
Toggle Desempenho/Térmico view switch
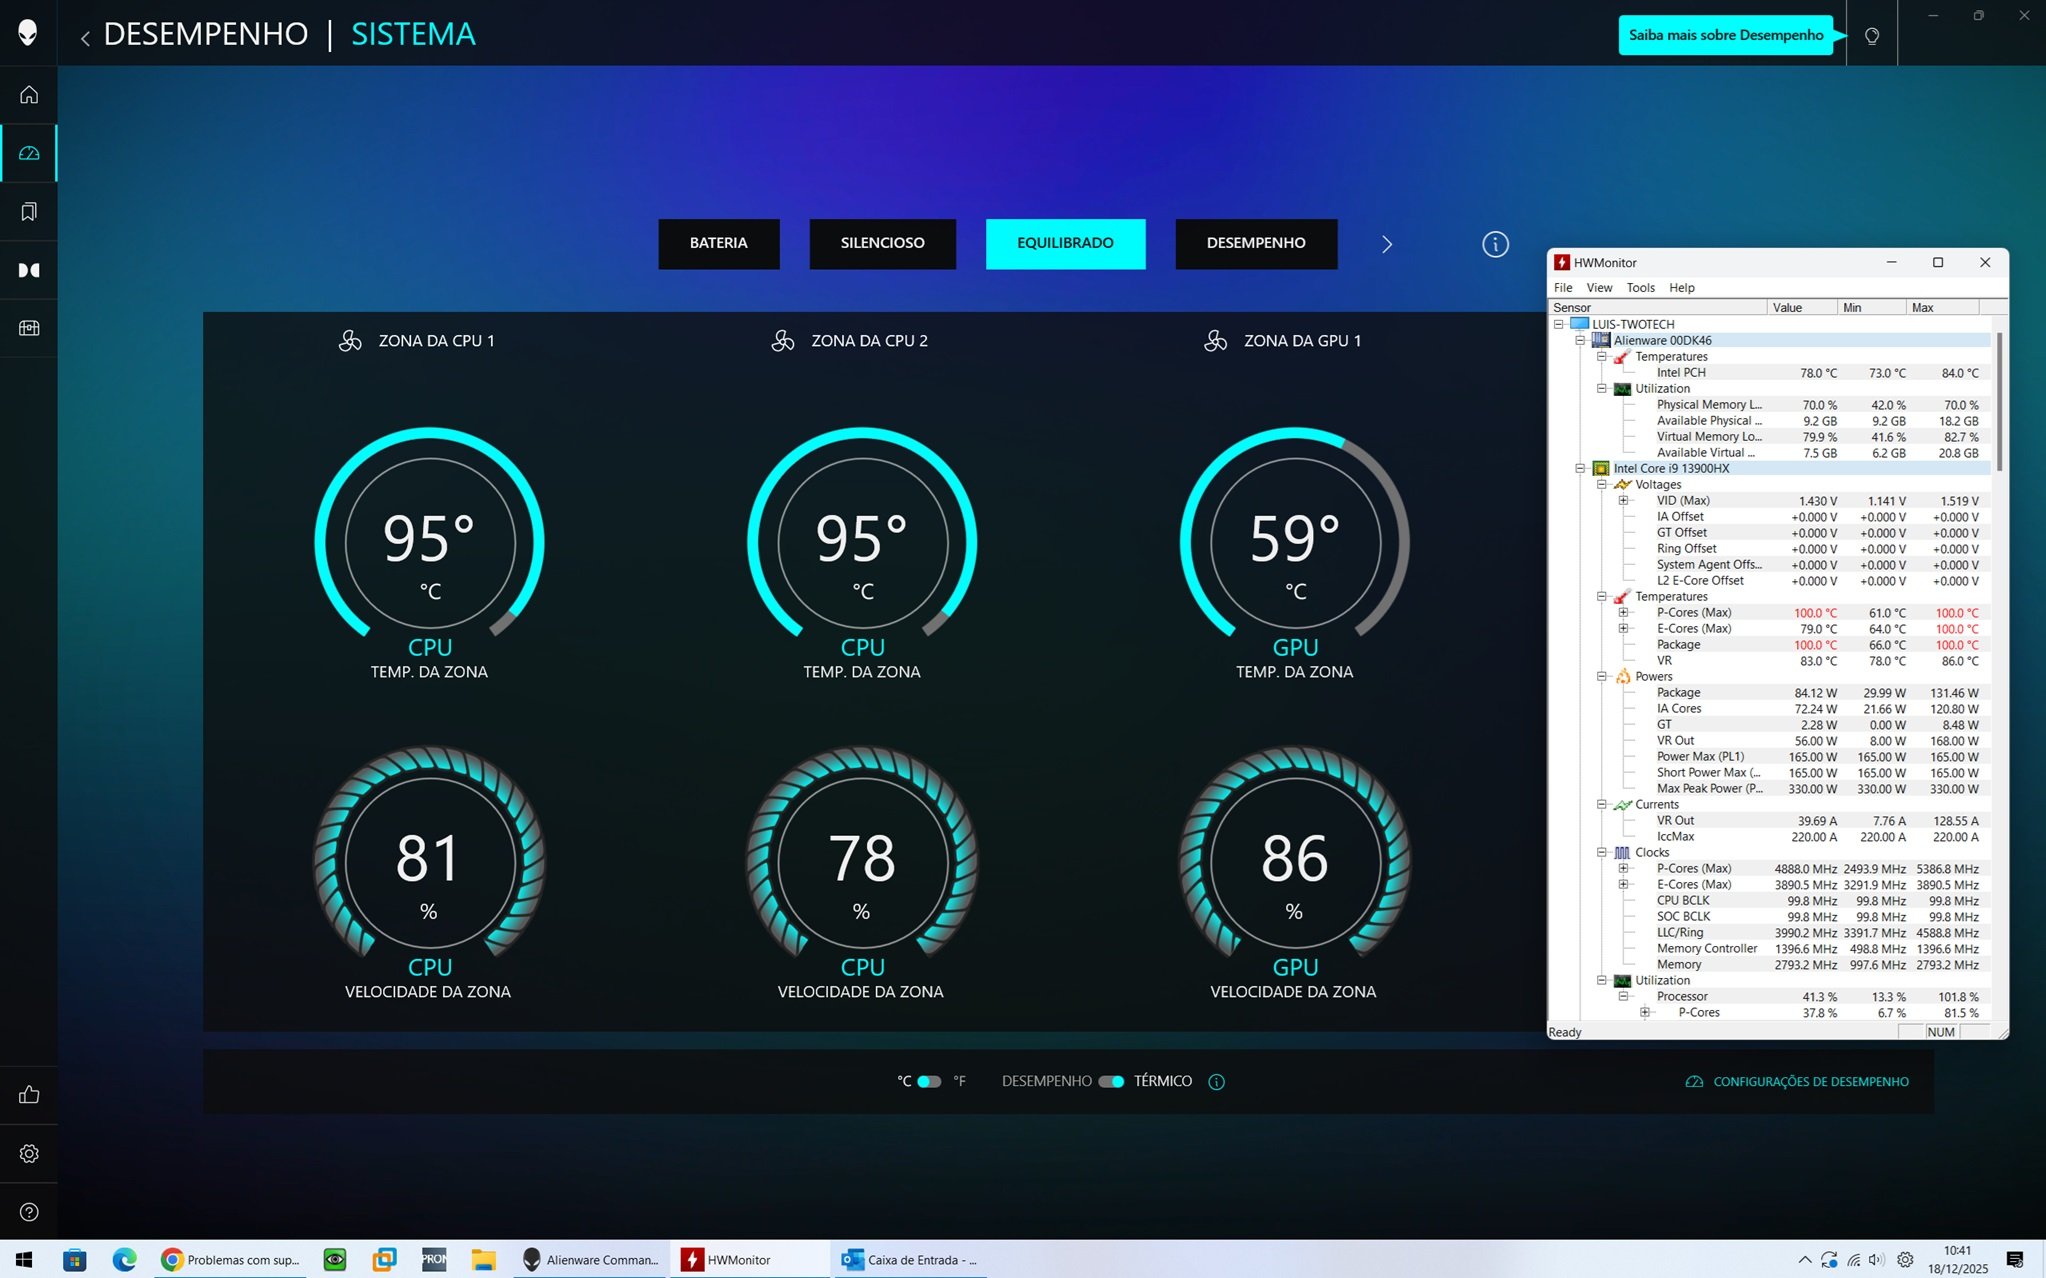pos(1111,1081)
